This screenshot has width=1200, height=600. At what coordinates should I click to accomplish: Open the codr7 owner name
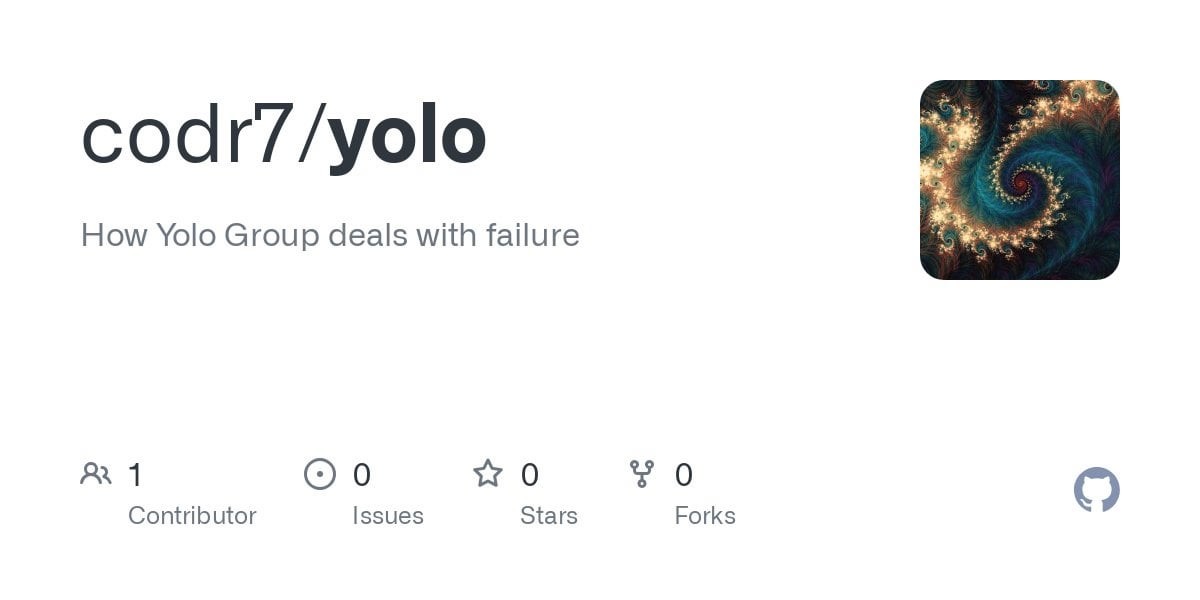pos(186,136)
